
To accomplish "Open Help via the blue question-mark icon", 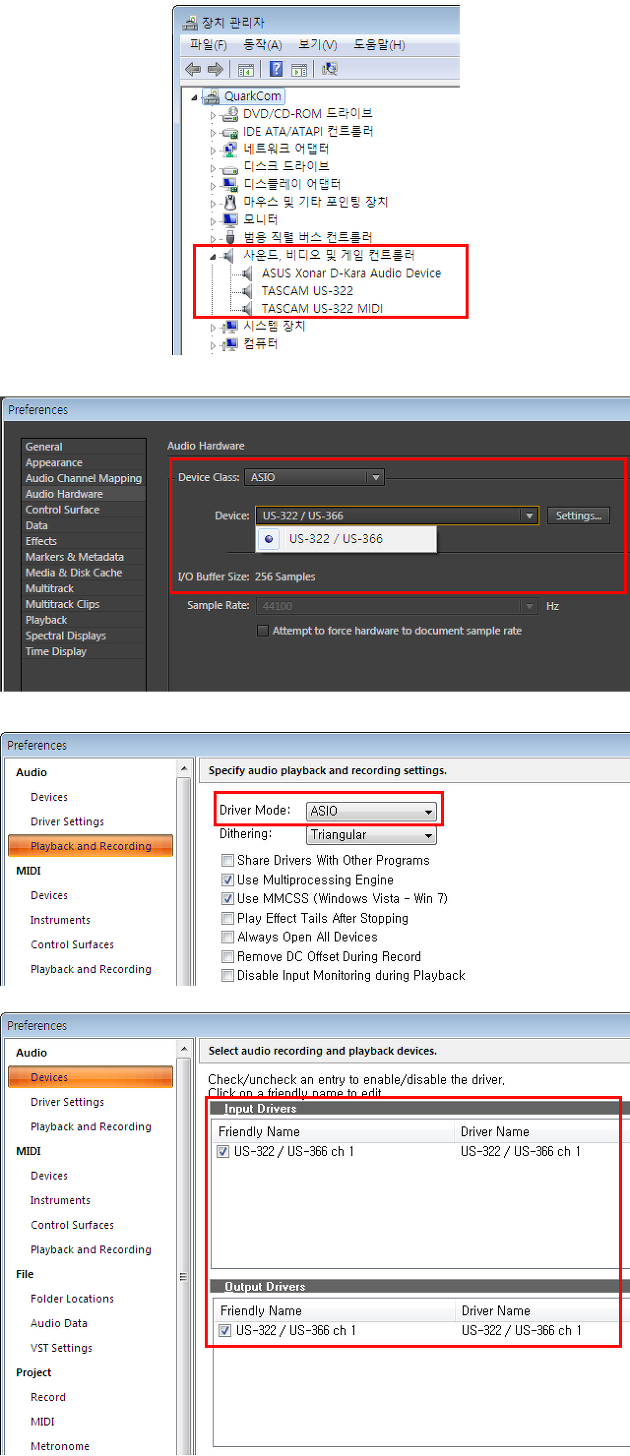I will pyautogui.click(x=276, y=69).
